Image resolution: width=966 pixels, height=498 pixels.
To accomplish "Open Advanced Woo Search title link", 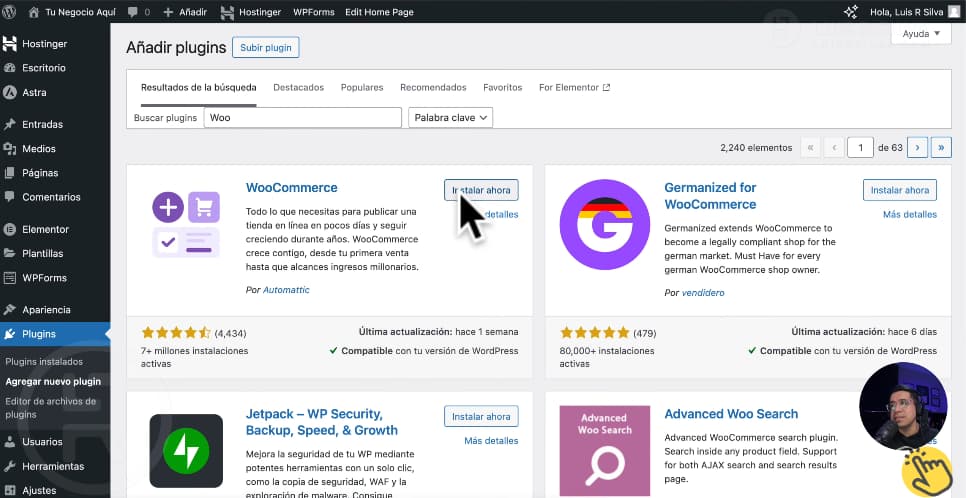I will pyautogui.click(x=731, y=414).
